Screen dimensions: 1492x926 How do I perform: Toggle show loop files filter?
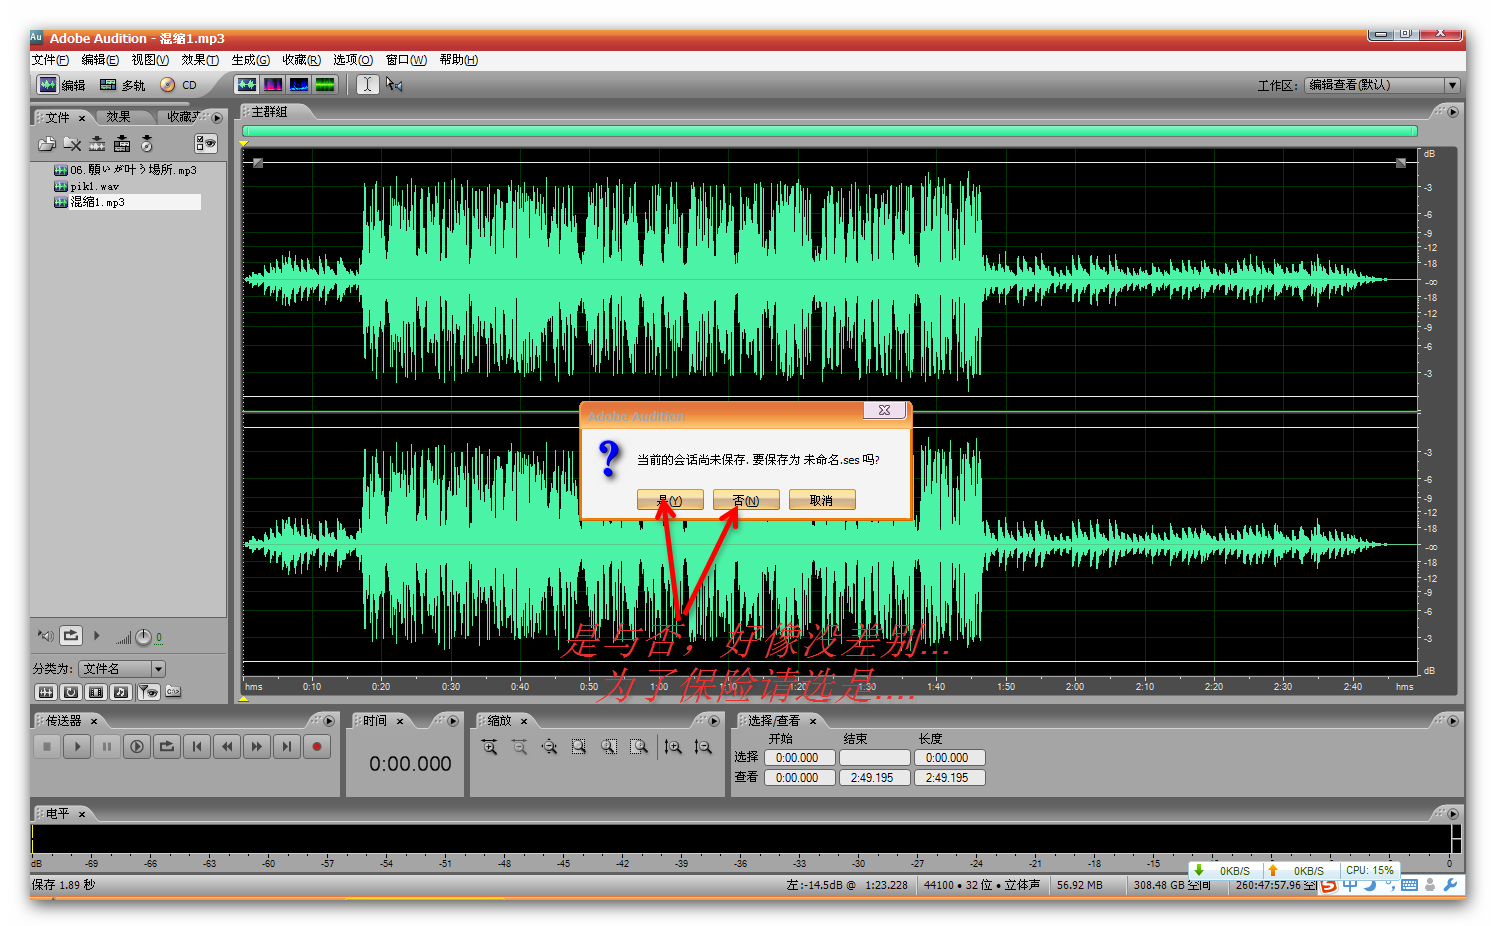pyautogui.click(x=71, y=692)
